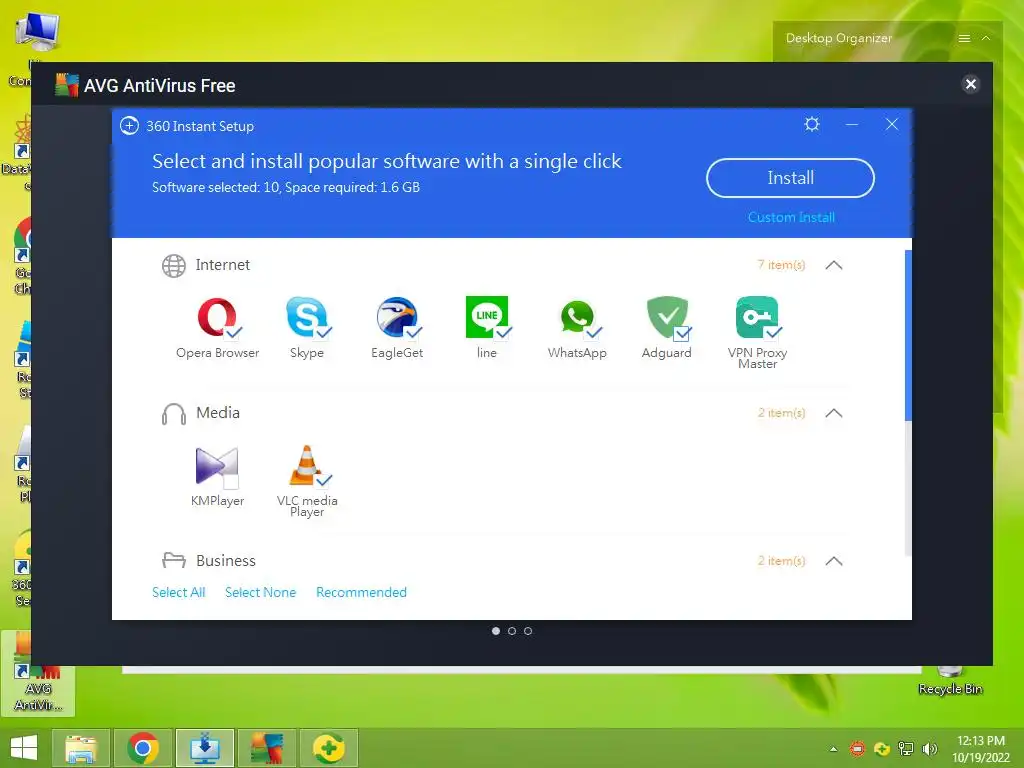Click the AVG AntiVirus Free logo
1024x768 pixels.
(67, 85)
